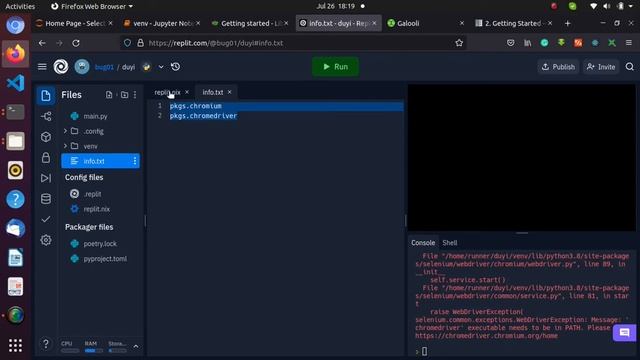Image resolution: width=640 pixels, height=360 pixels.
Task: Show Applications grid in dock
Action: (16, 345)
